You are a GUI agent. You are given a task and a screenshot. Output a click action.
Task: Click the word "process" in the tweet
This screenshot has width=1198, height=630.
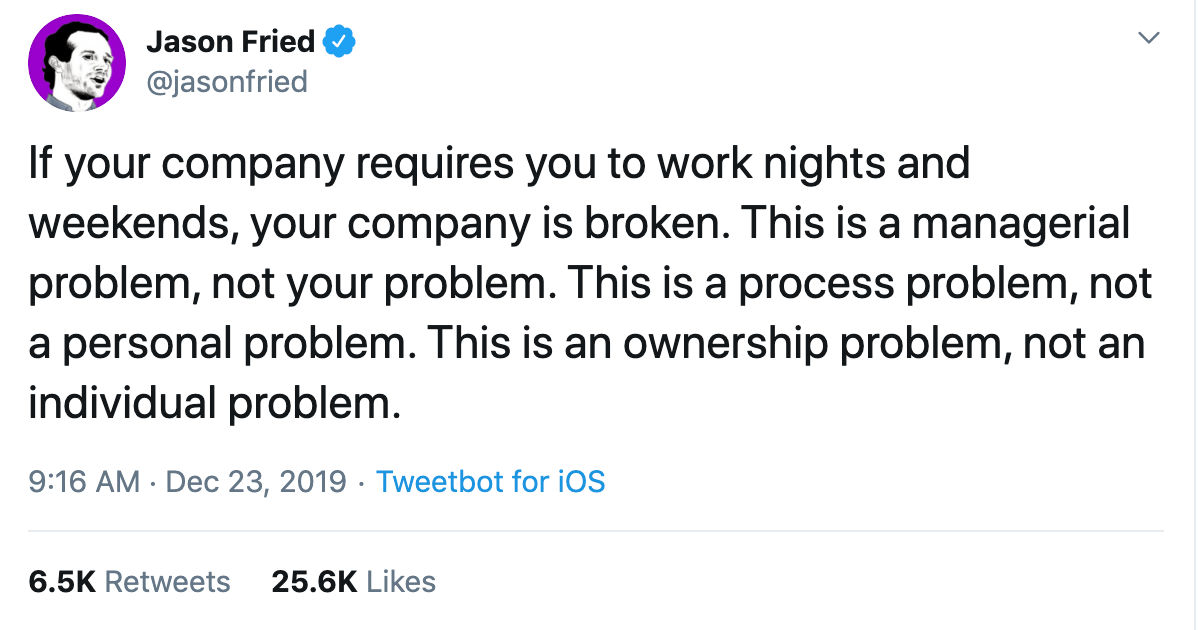(x=815, y=283)
